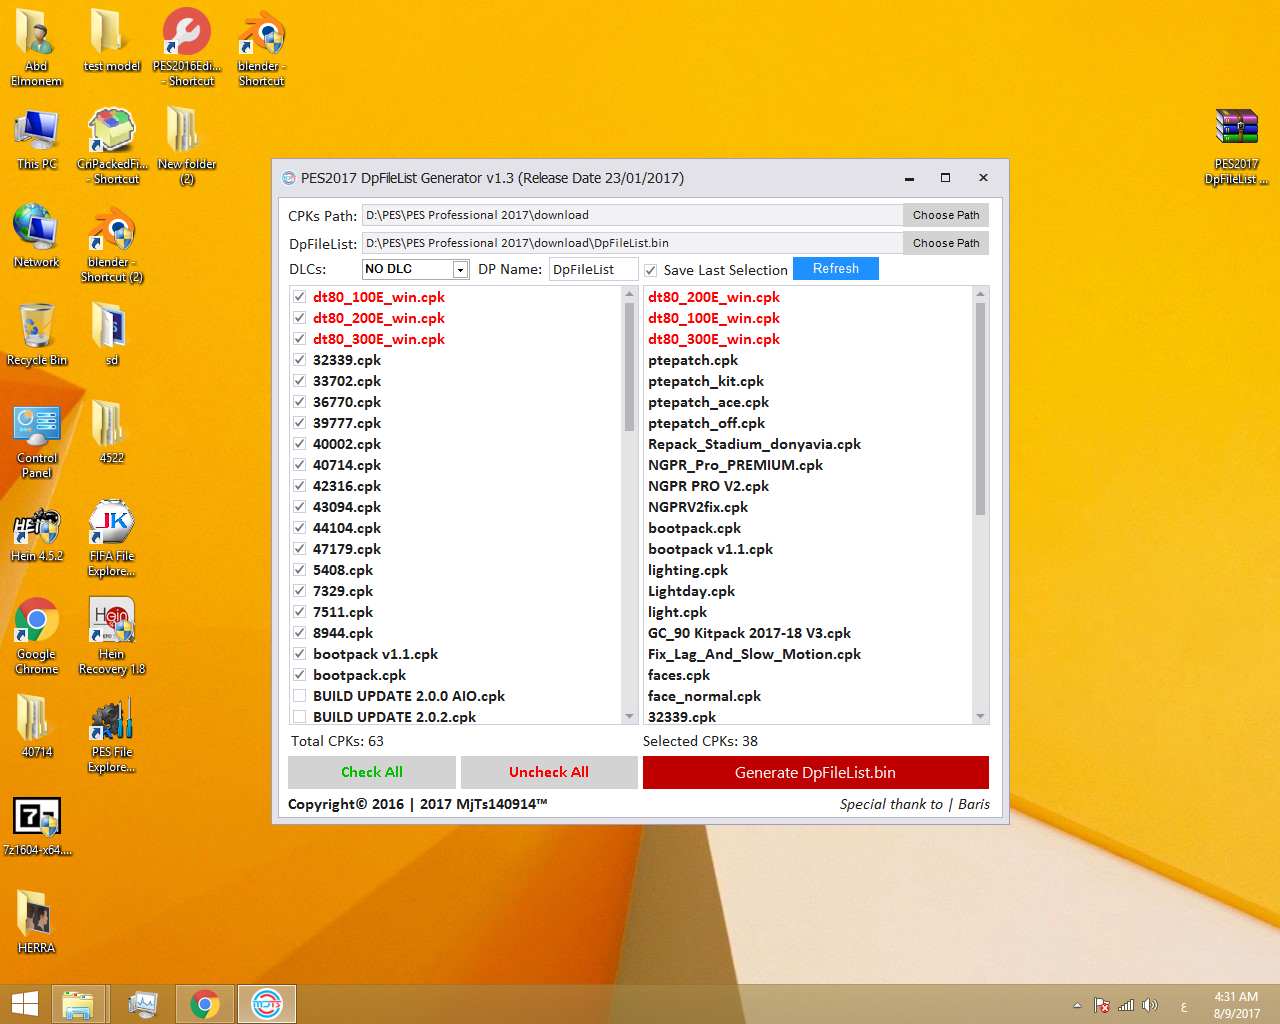
Task: Click the DP Name input field
Action: tap(594, 269)
